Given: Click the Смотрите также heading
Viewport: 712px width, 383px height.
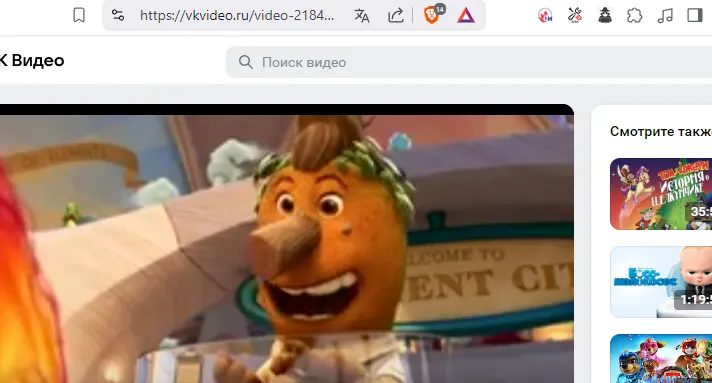Looking at the screenshot, I should (661, 132).
